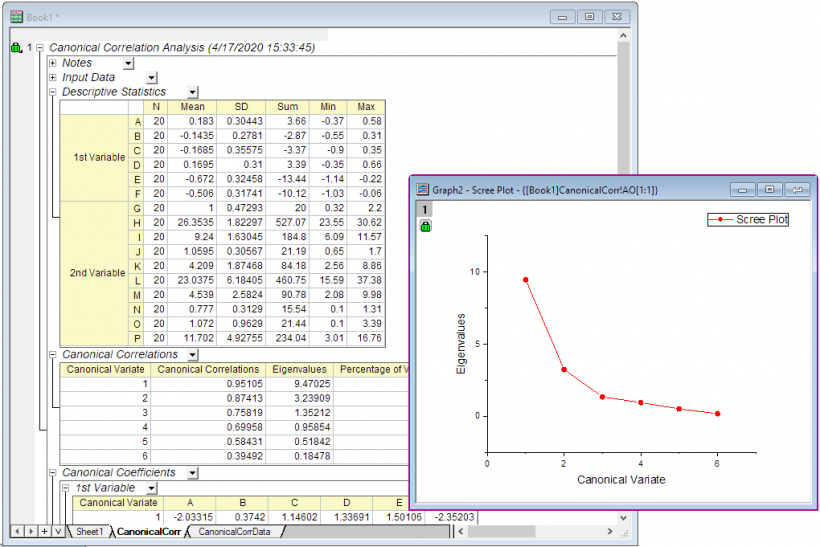Click the add sheet plus button
This screenshot has height=547, width=820.
pos(44,532)
